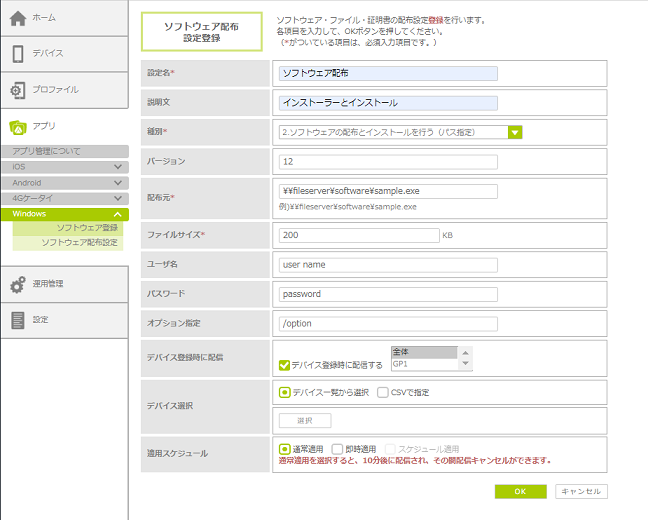Enable the CSVで指定 checkbox
This screenshot has height=520, width=648.
point(383,393)
